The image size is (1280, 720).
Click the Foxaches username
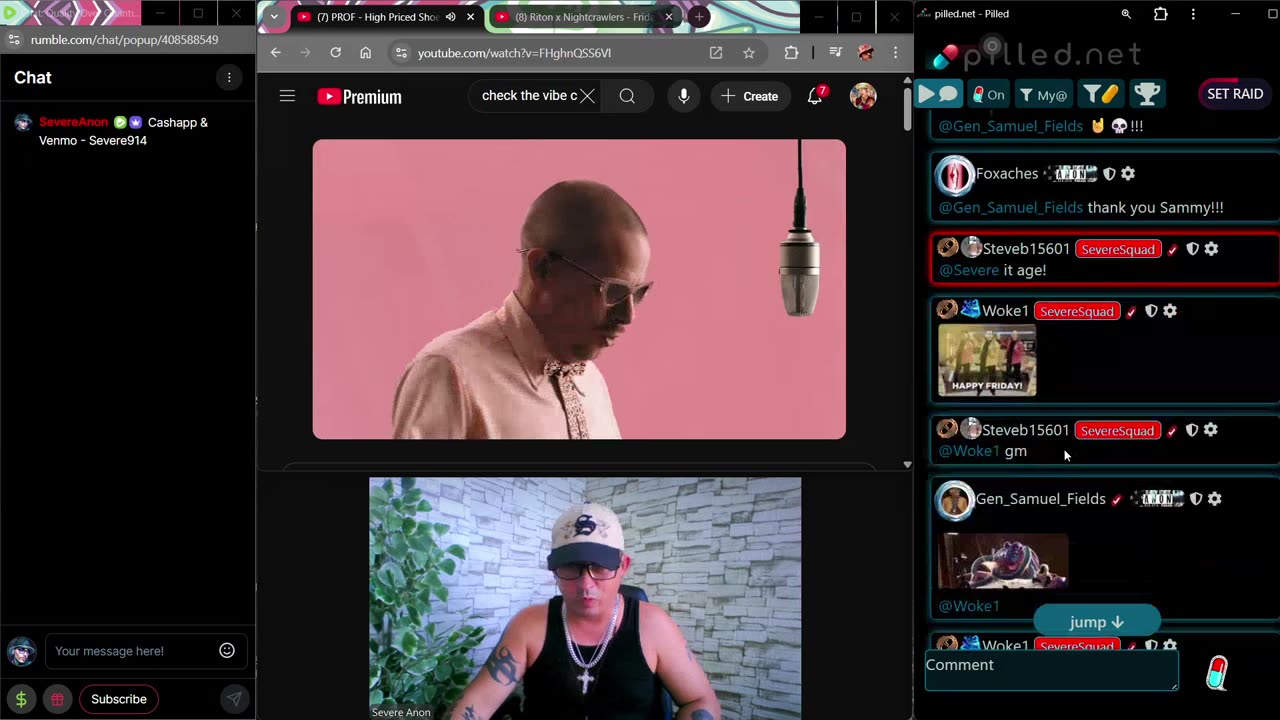point(1007,174)
